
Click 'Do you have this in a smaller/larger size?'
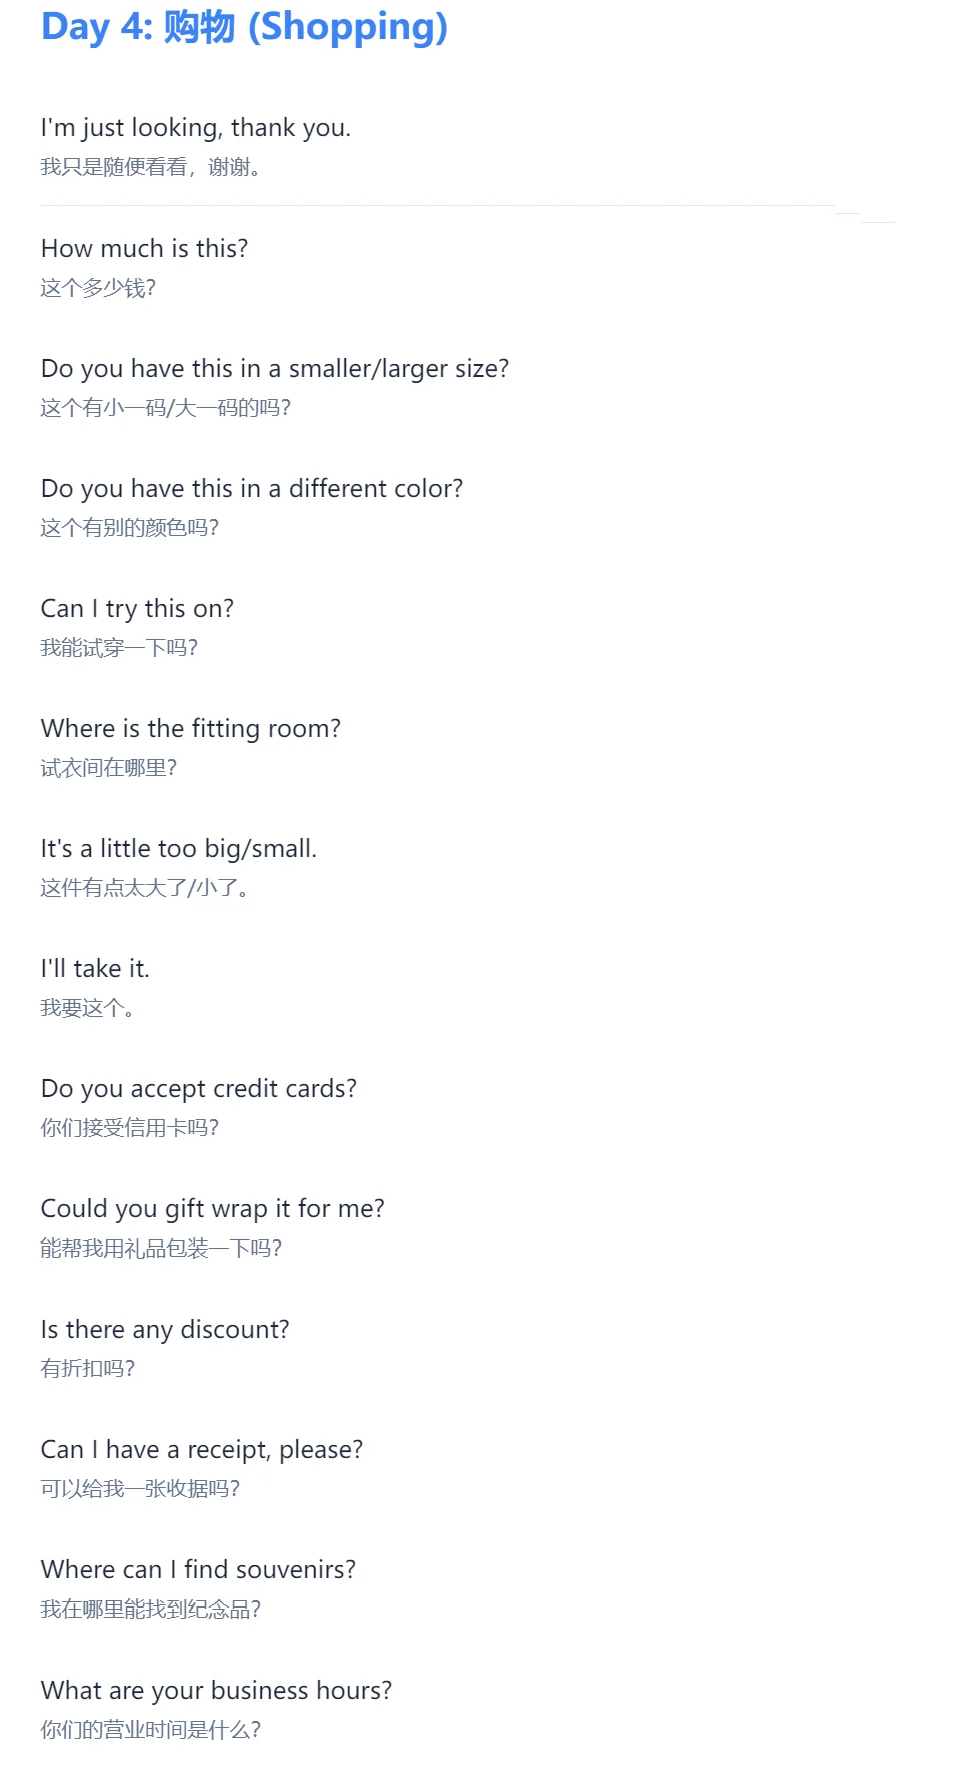click(x=275, y=368)
